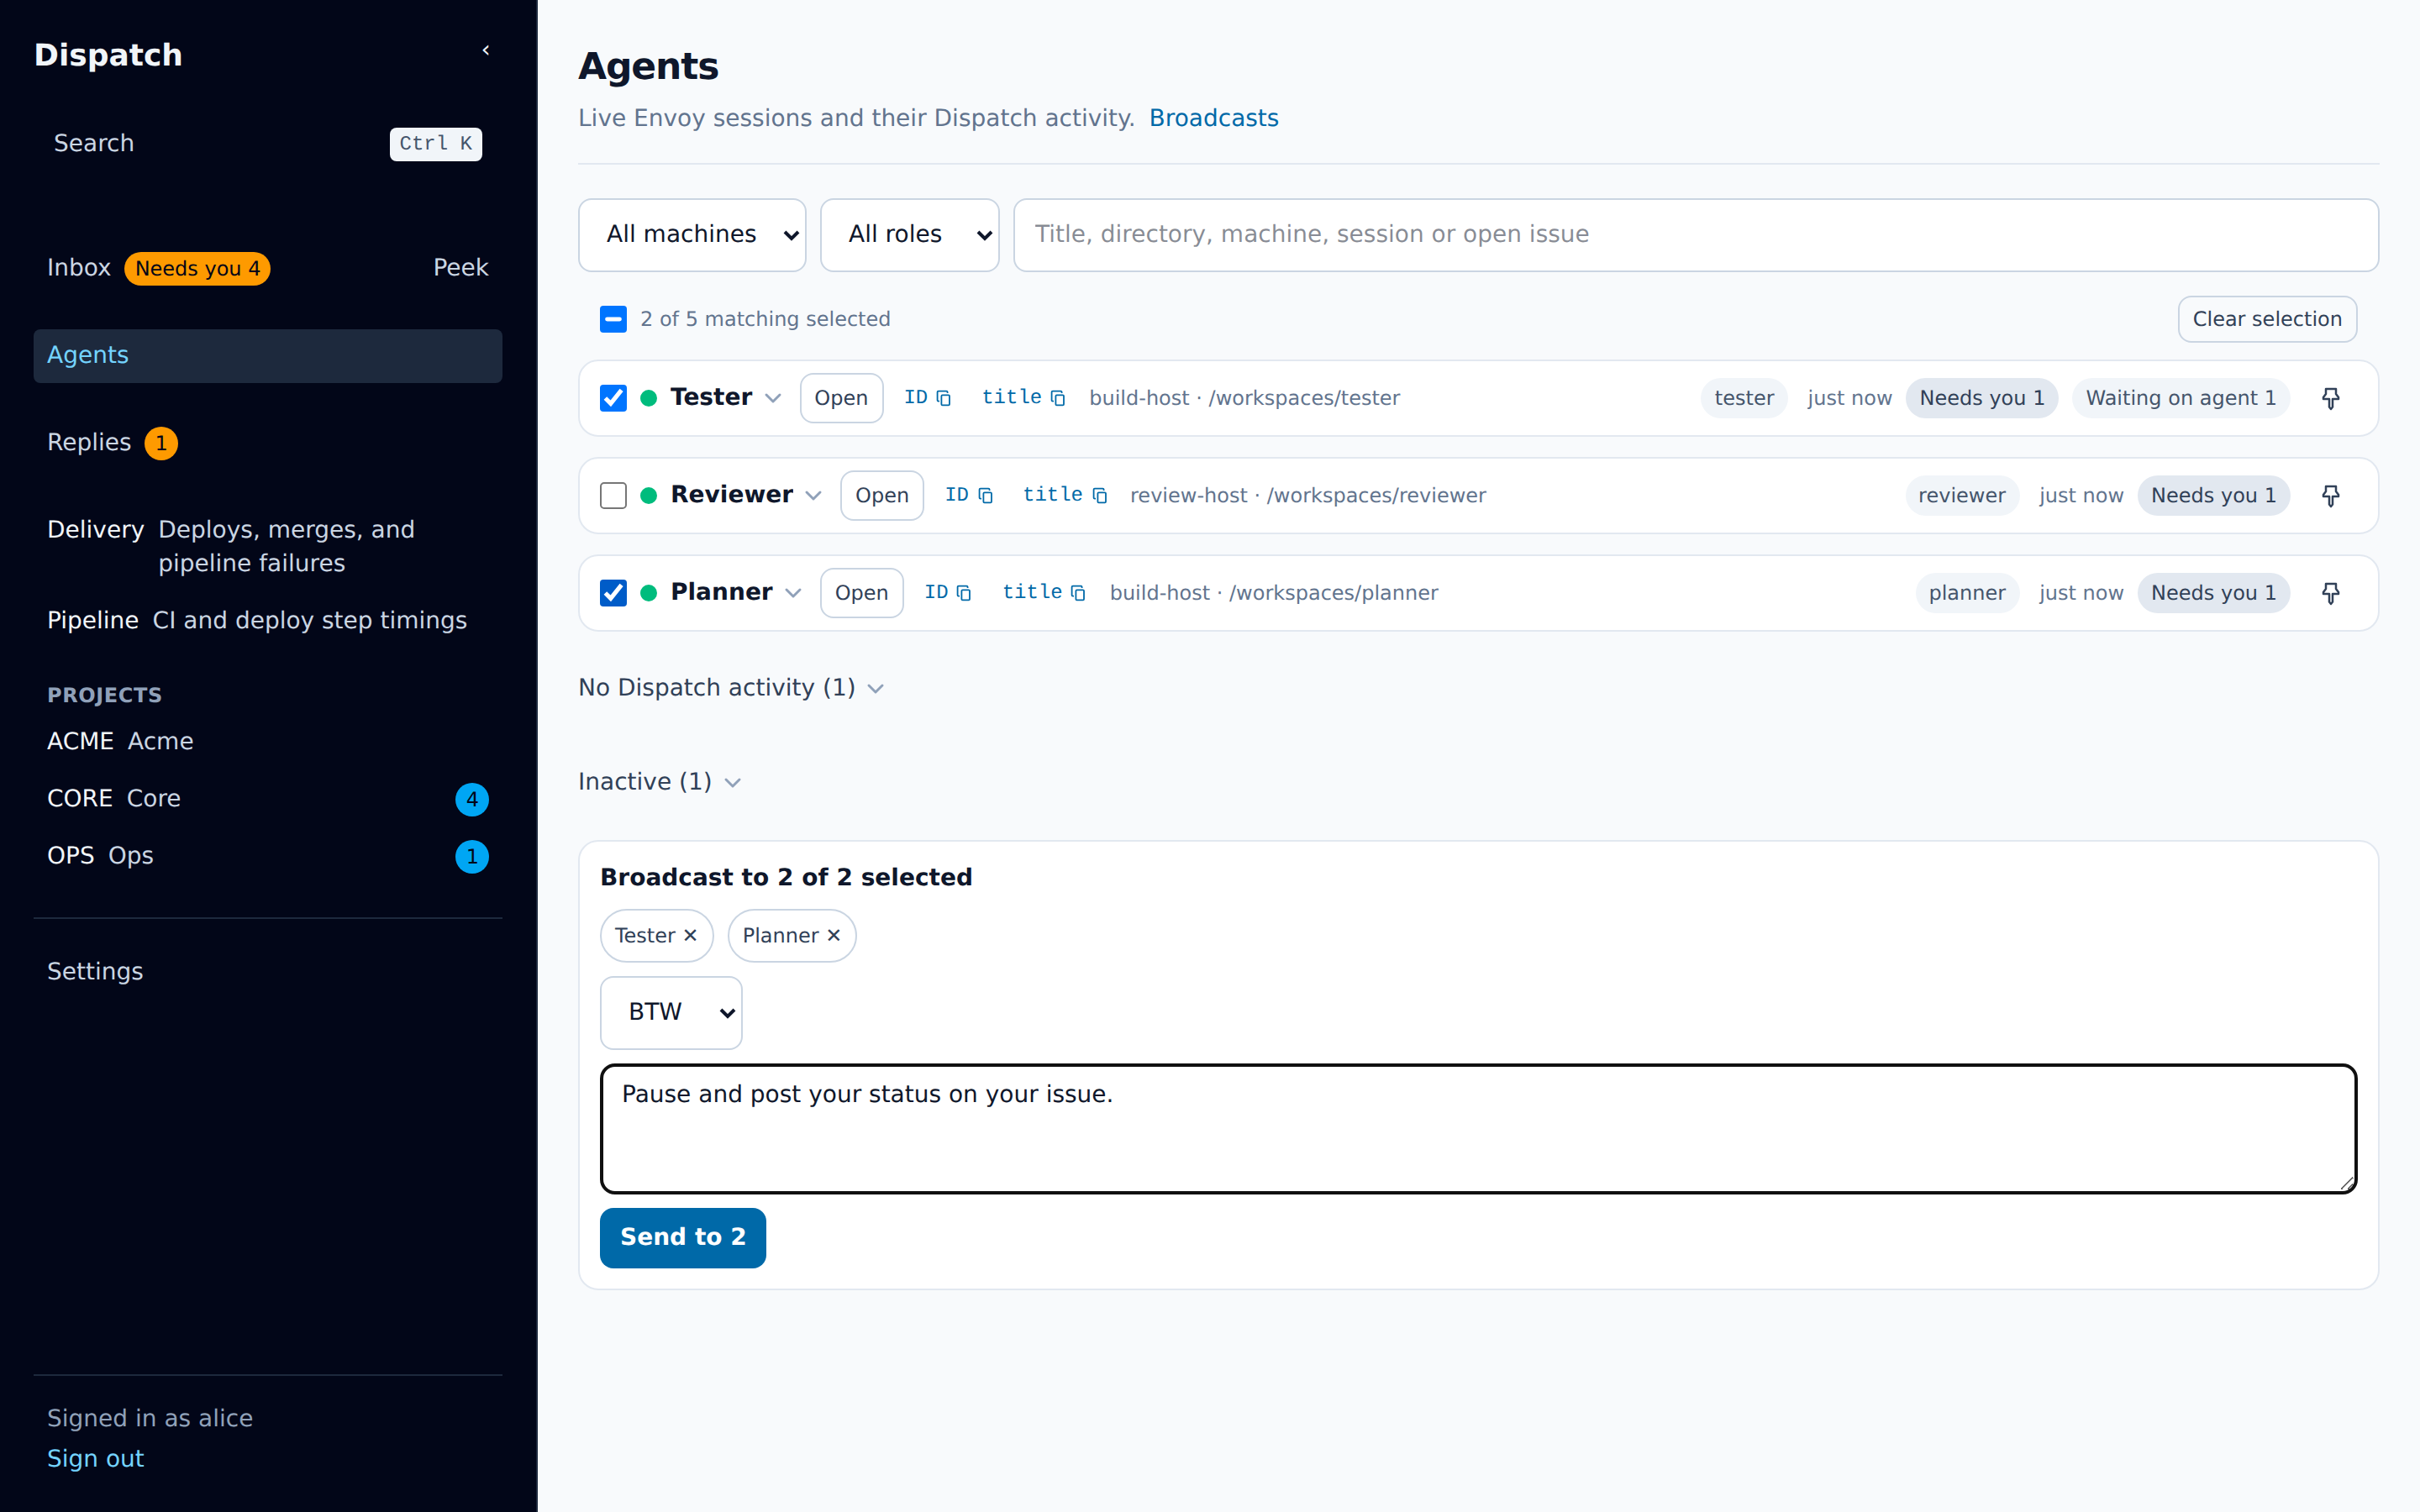Viewport: 2420px width, 1512px height.
Task: Click the Inbox Needs you 4 badge
Action: [197, 268]
